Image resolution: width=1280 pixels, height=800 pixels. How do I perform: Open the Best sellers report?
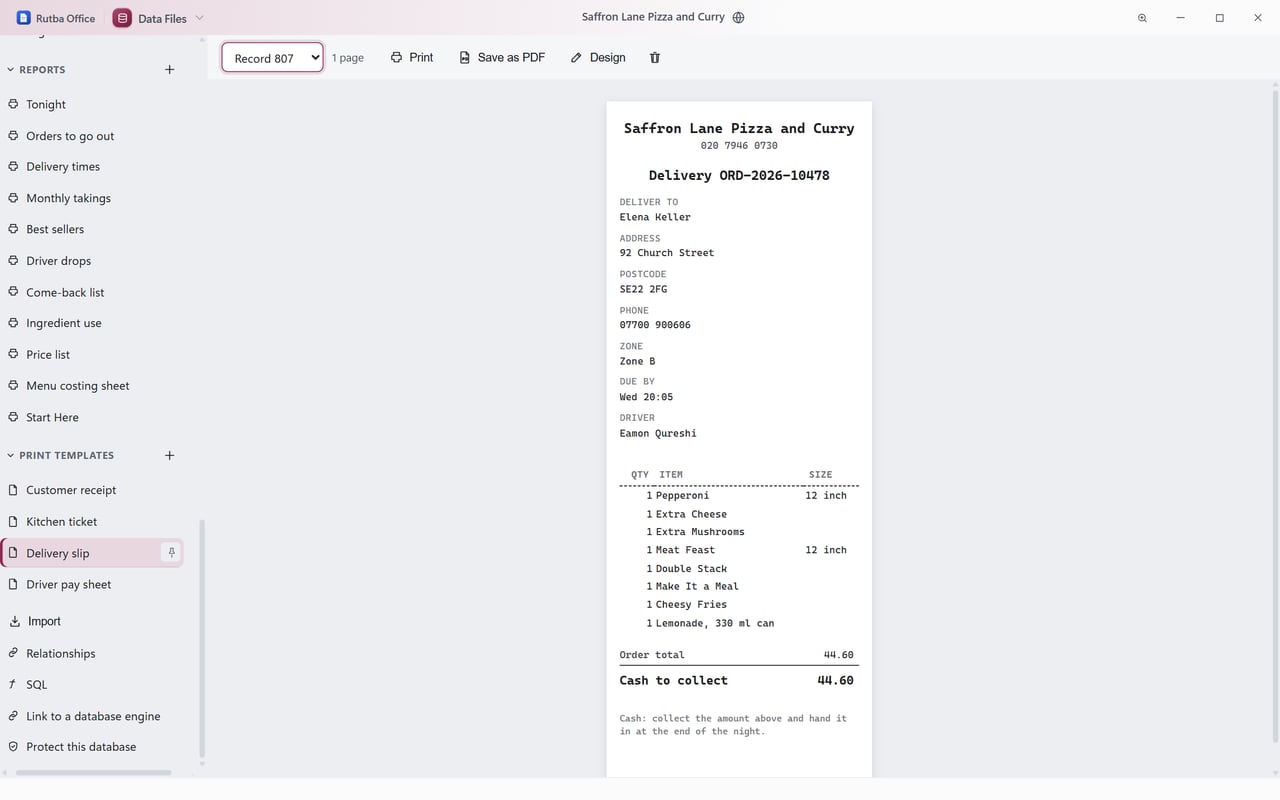point(92,229)
